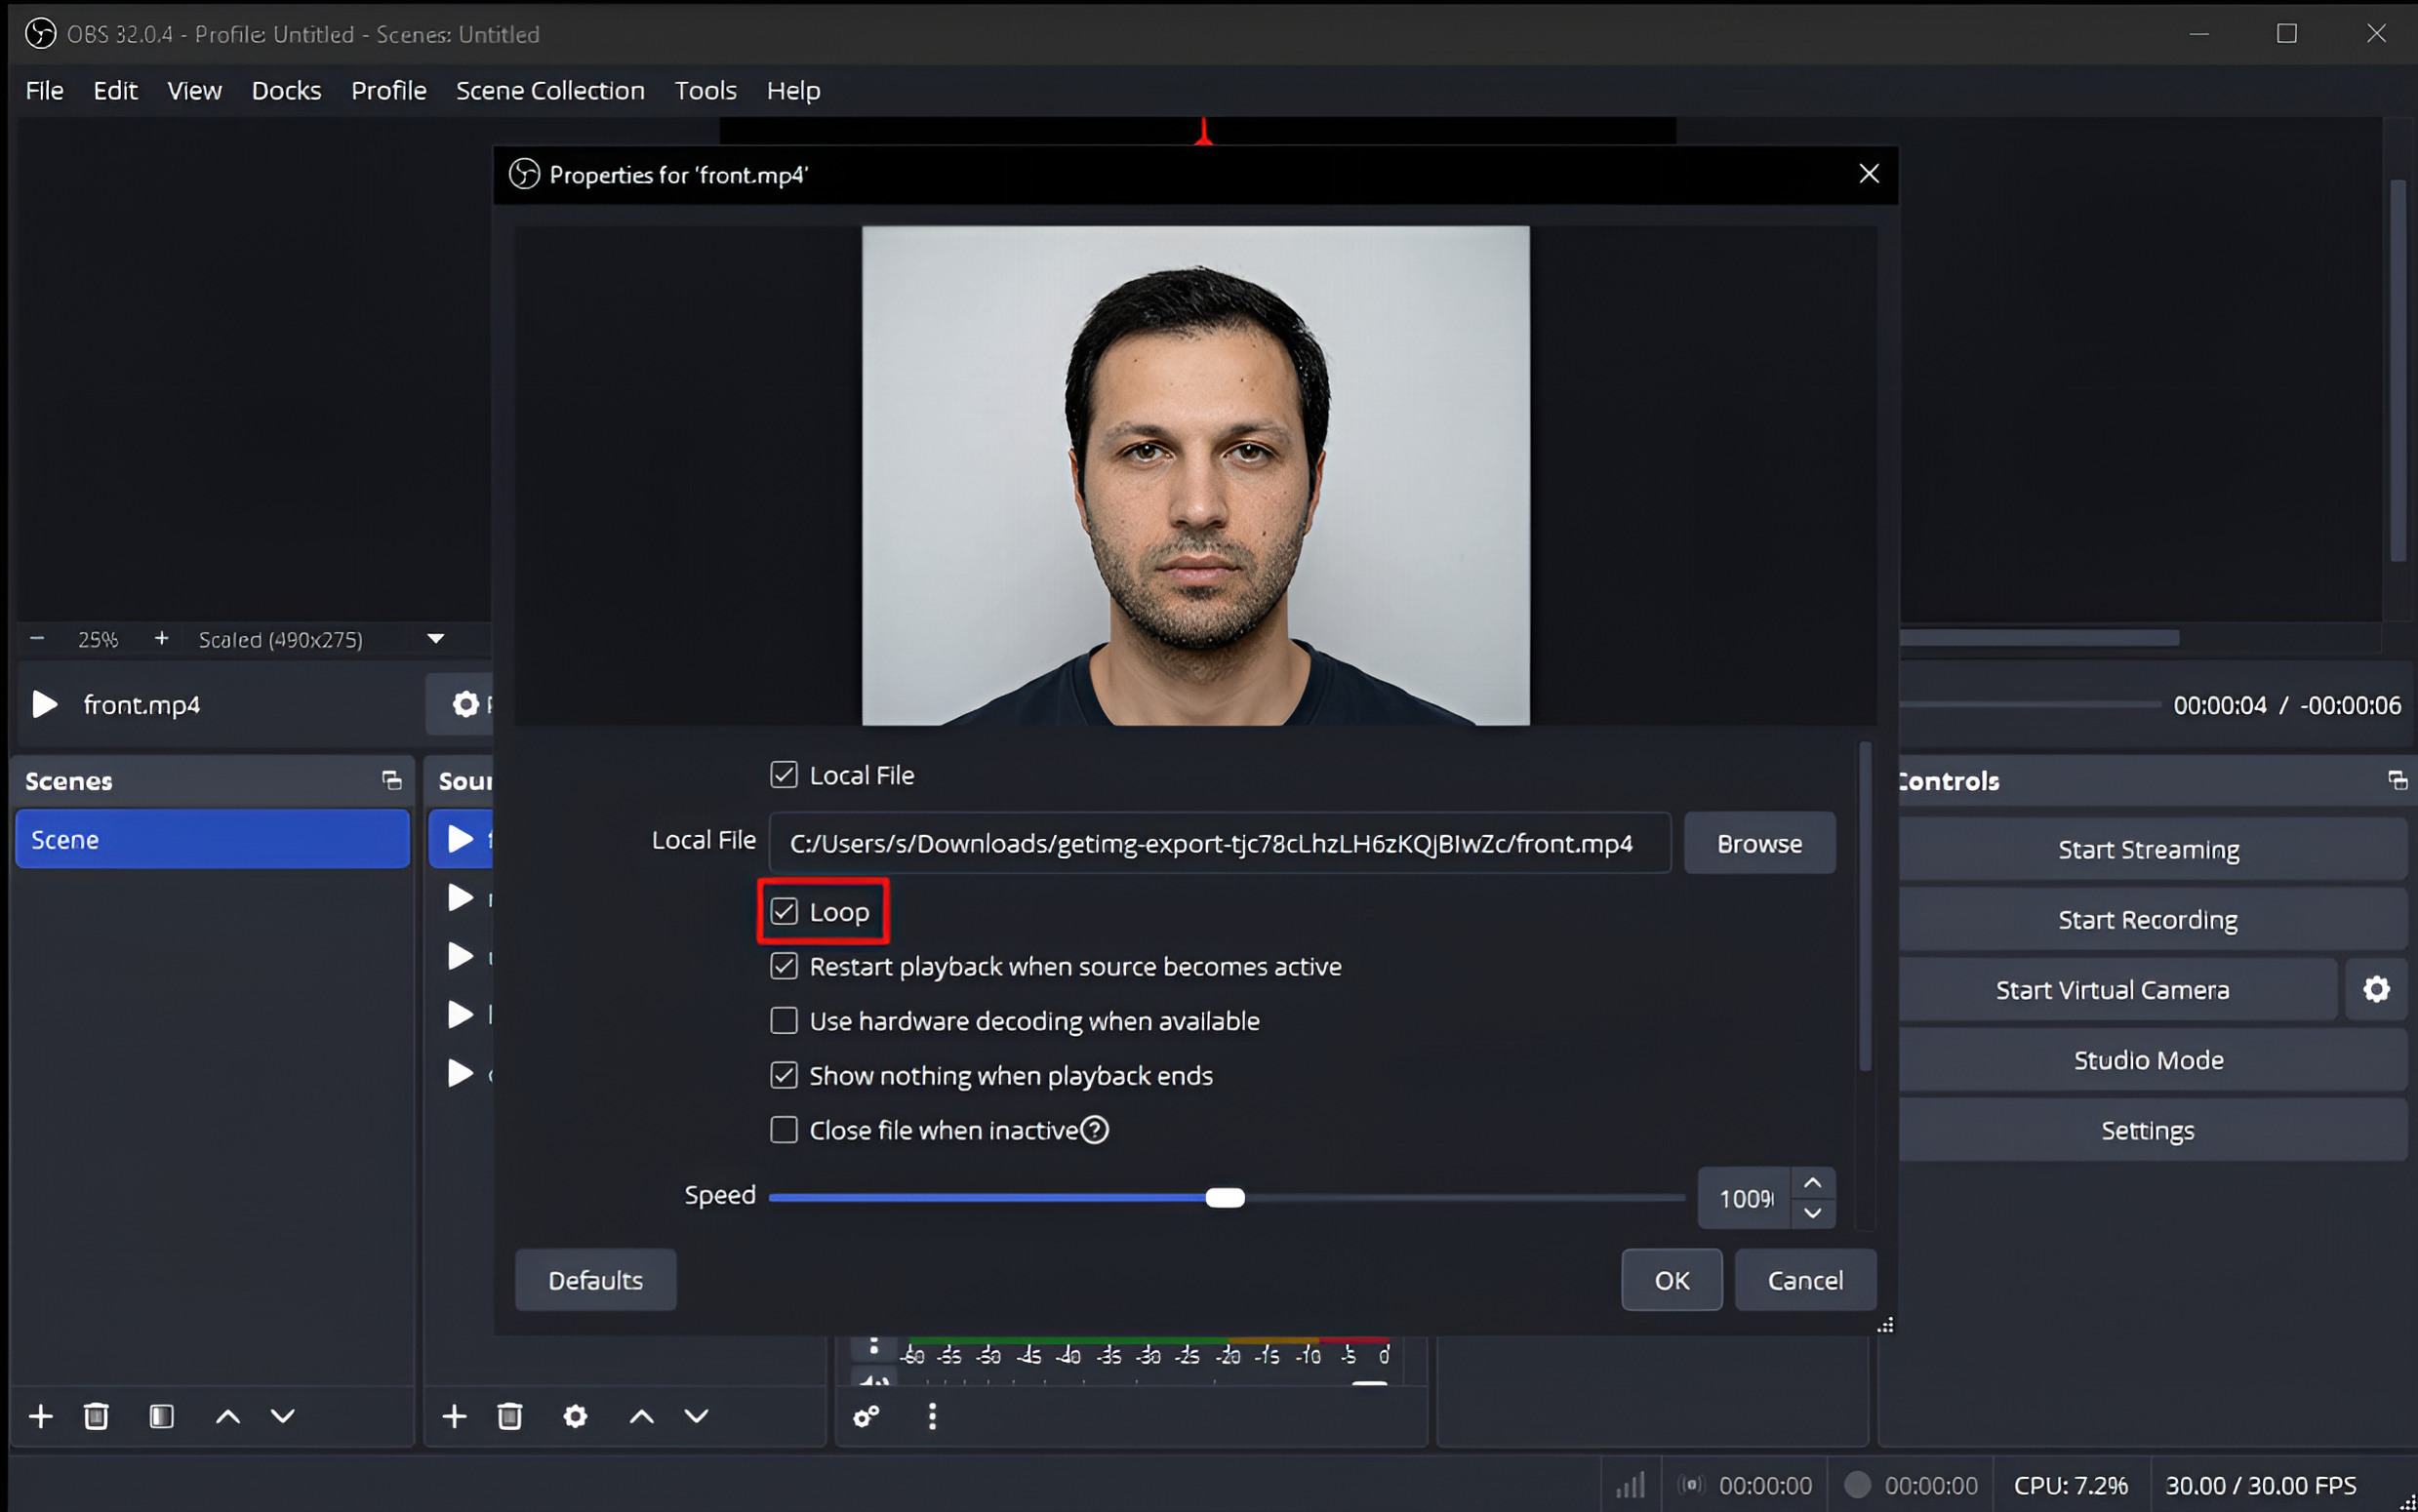2418x1512 pixels.
Task: Enable Close file when inactive checkbox
Action: click(784, 1130)
